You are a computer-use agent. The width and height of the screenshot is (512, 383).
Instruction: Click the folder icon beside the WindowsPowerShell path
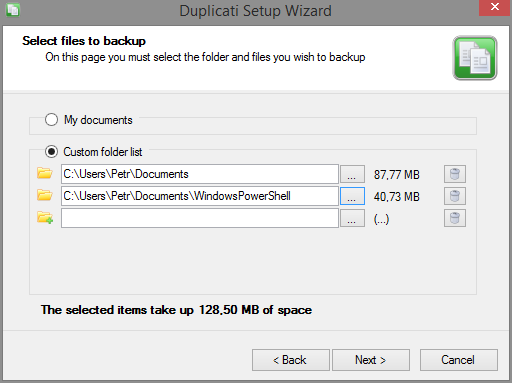click(45, 196)
